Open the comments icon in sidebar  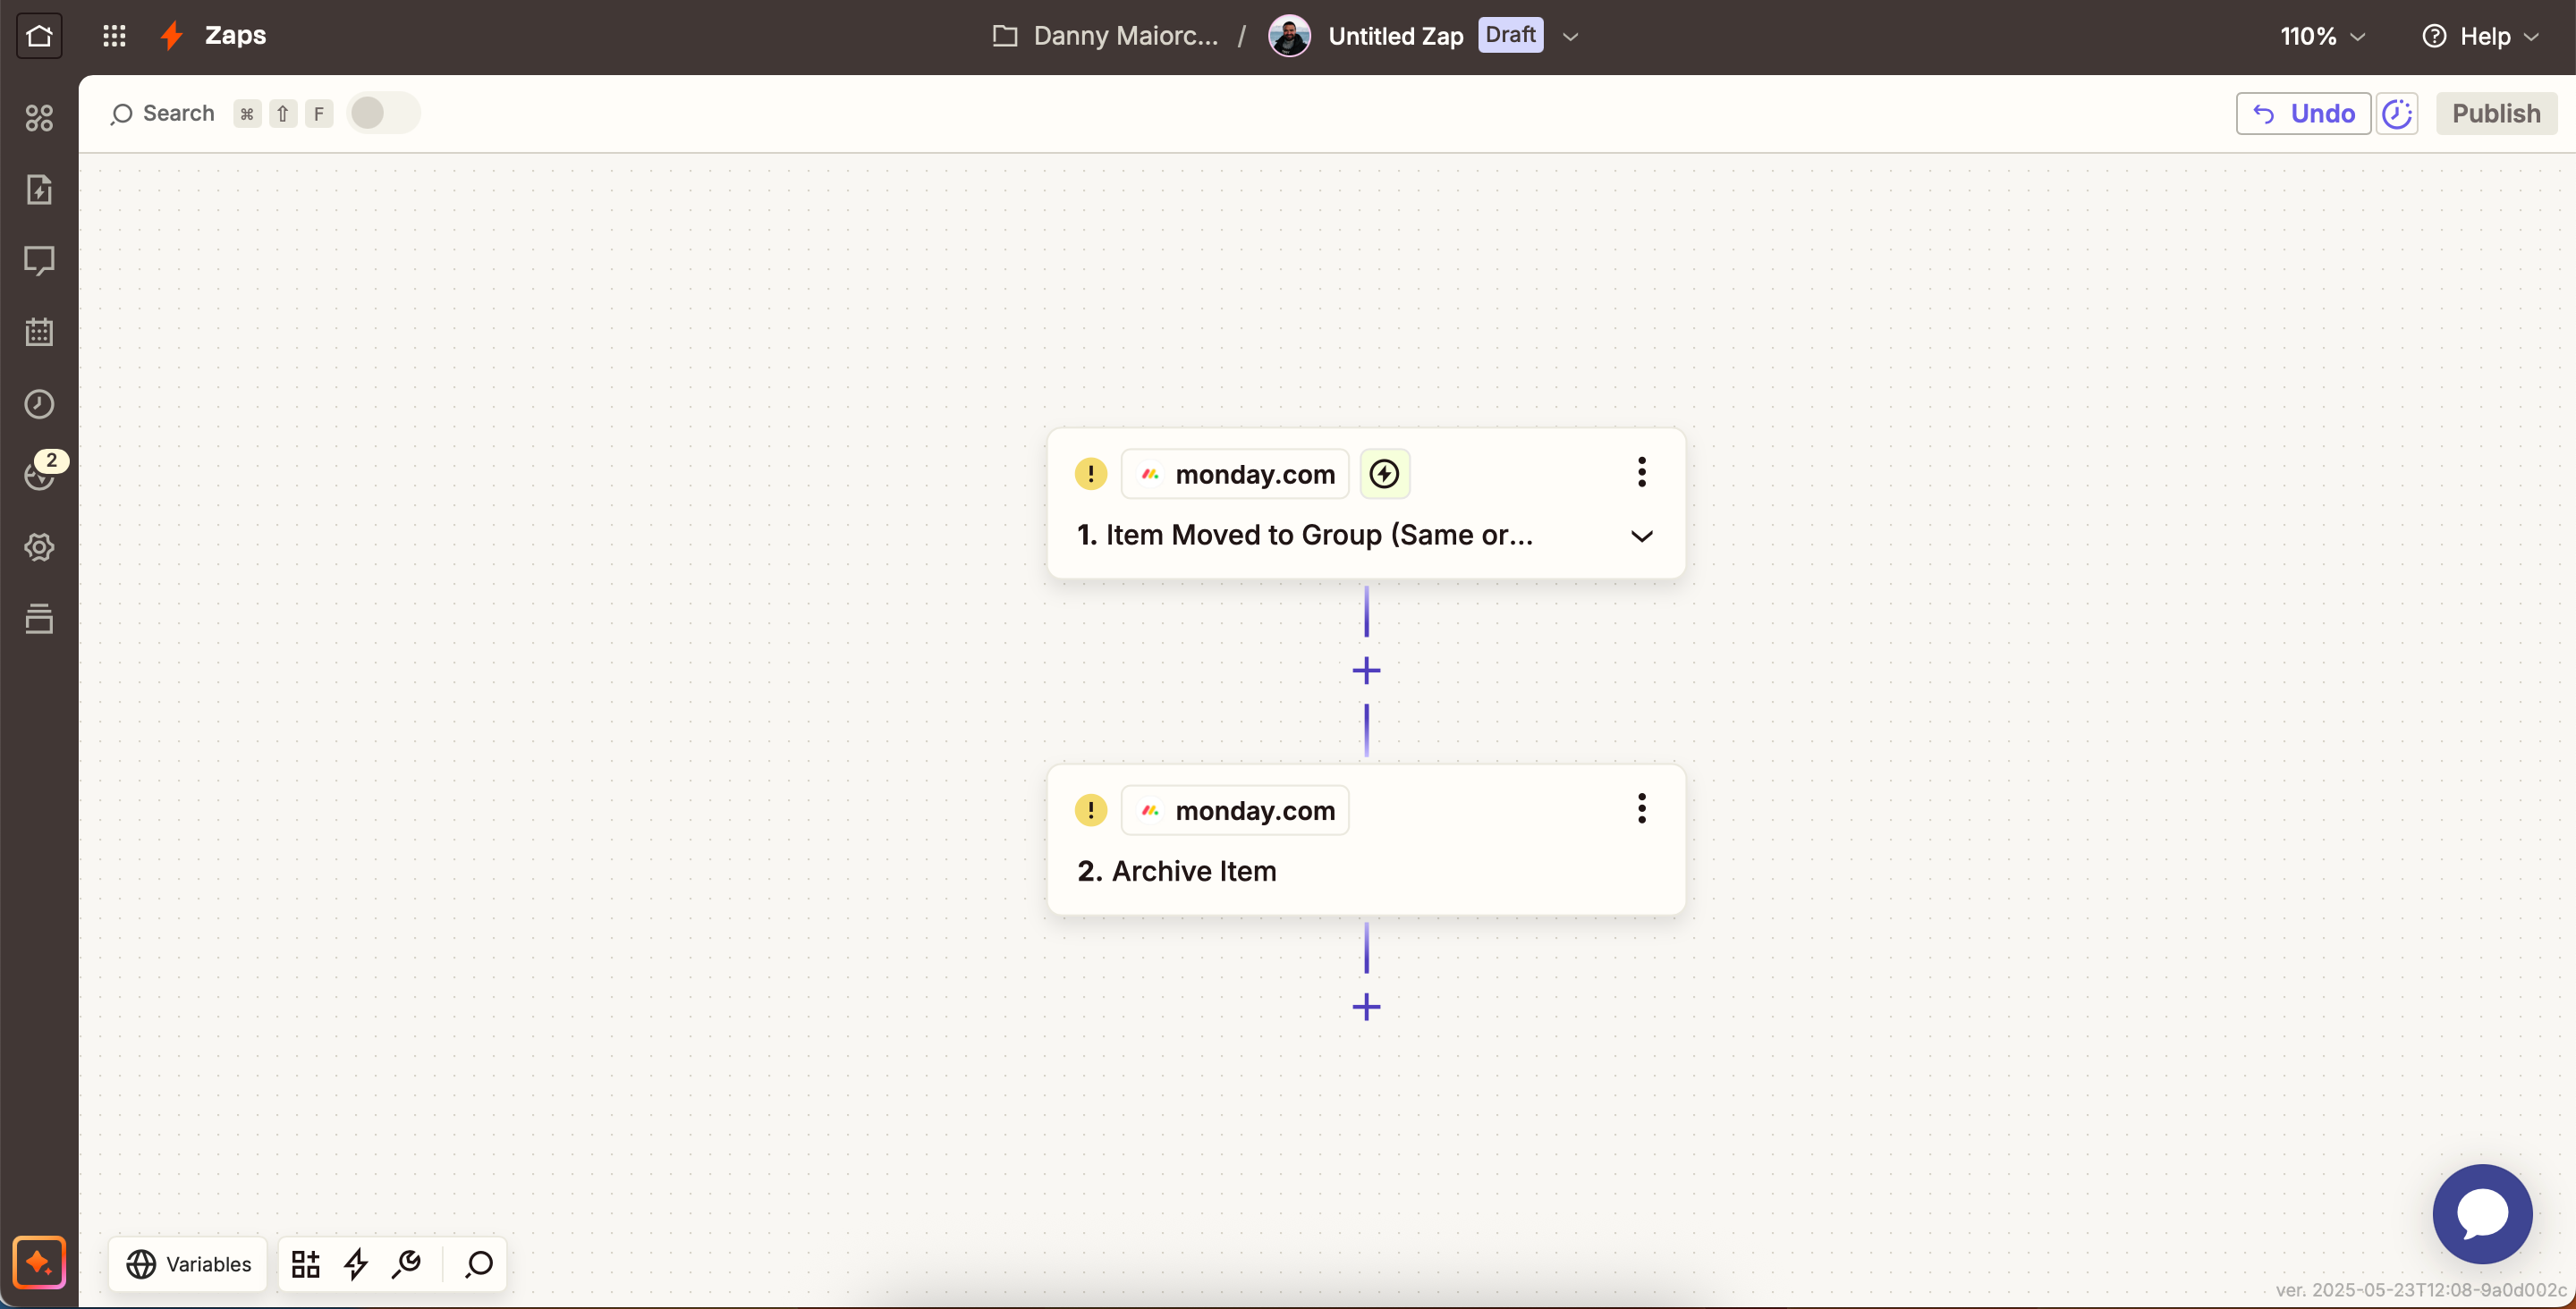click(x=39, y=261)
